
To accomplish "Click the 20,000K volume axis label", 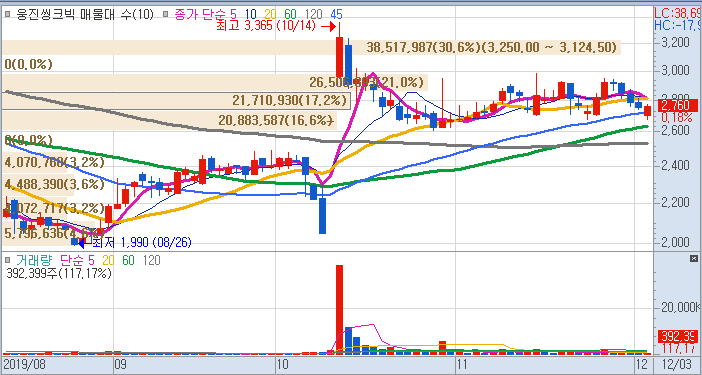I will (680, 307).
